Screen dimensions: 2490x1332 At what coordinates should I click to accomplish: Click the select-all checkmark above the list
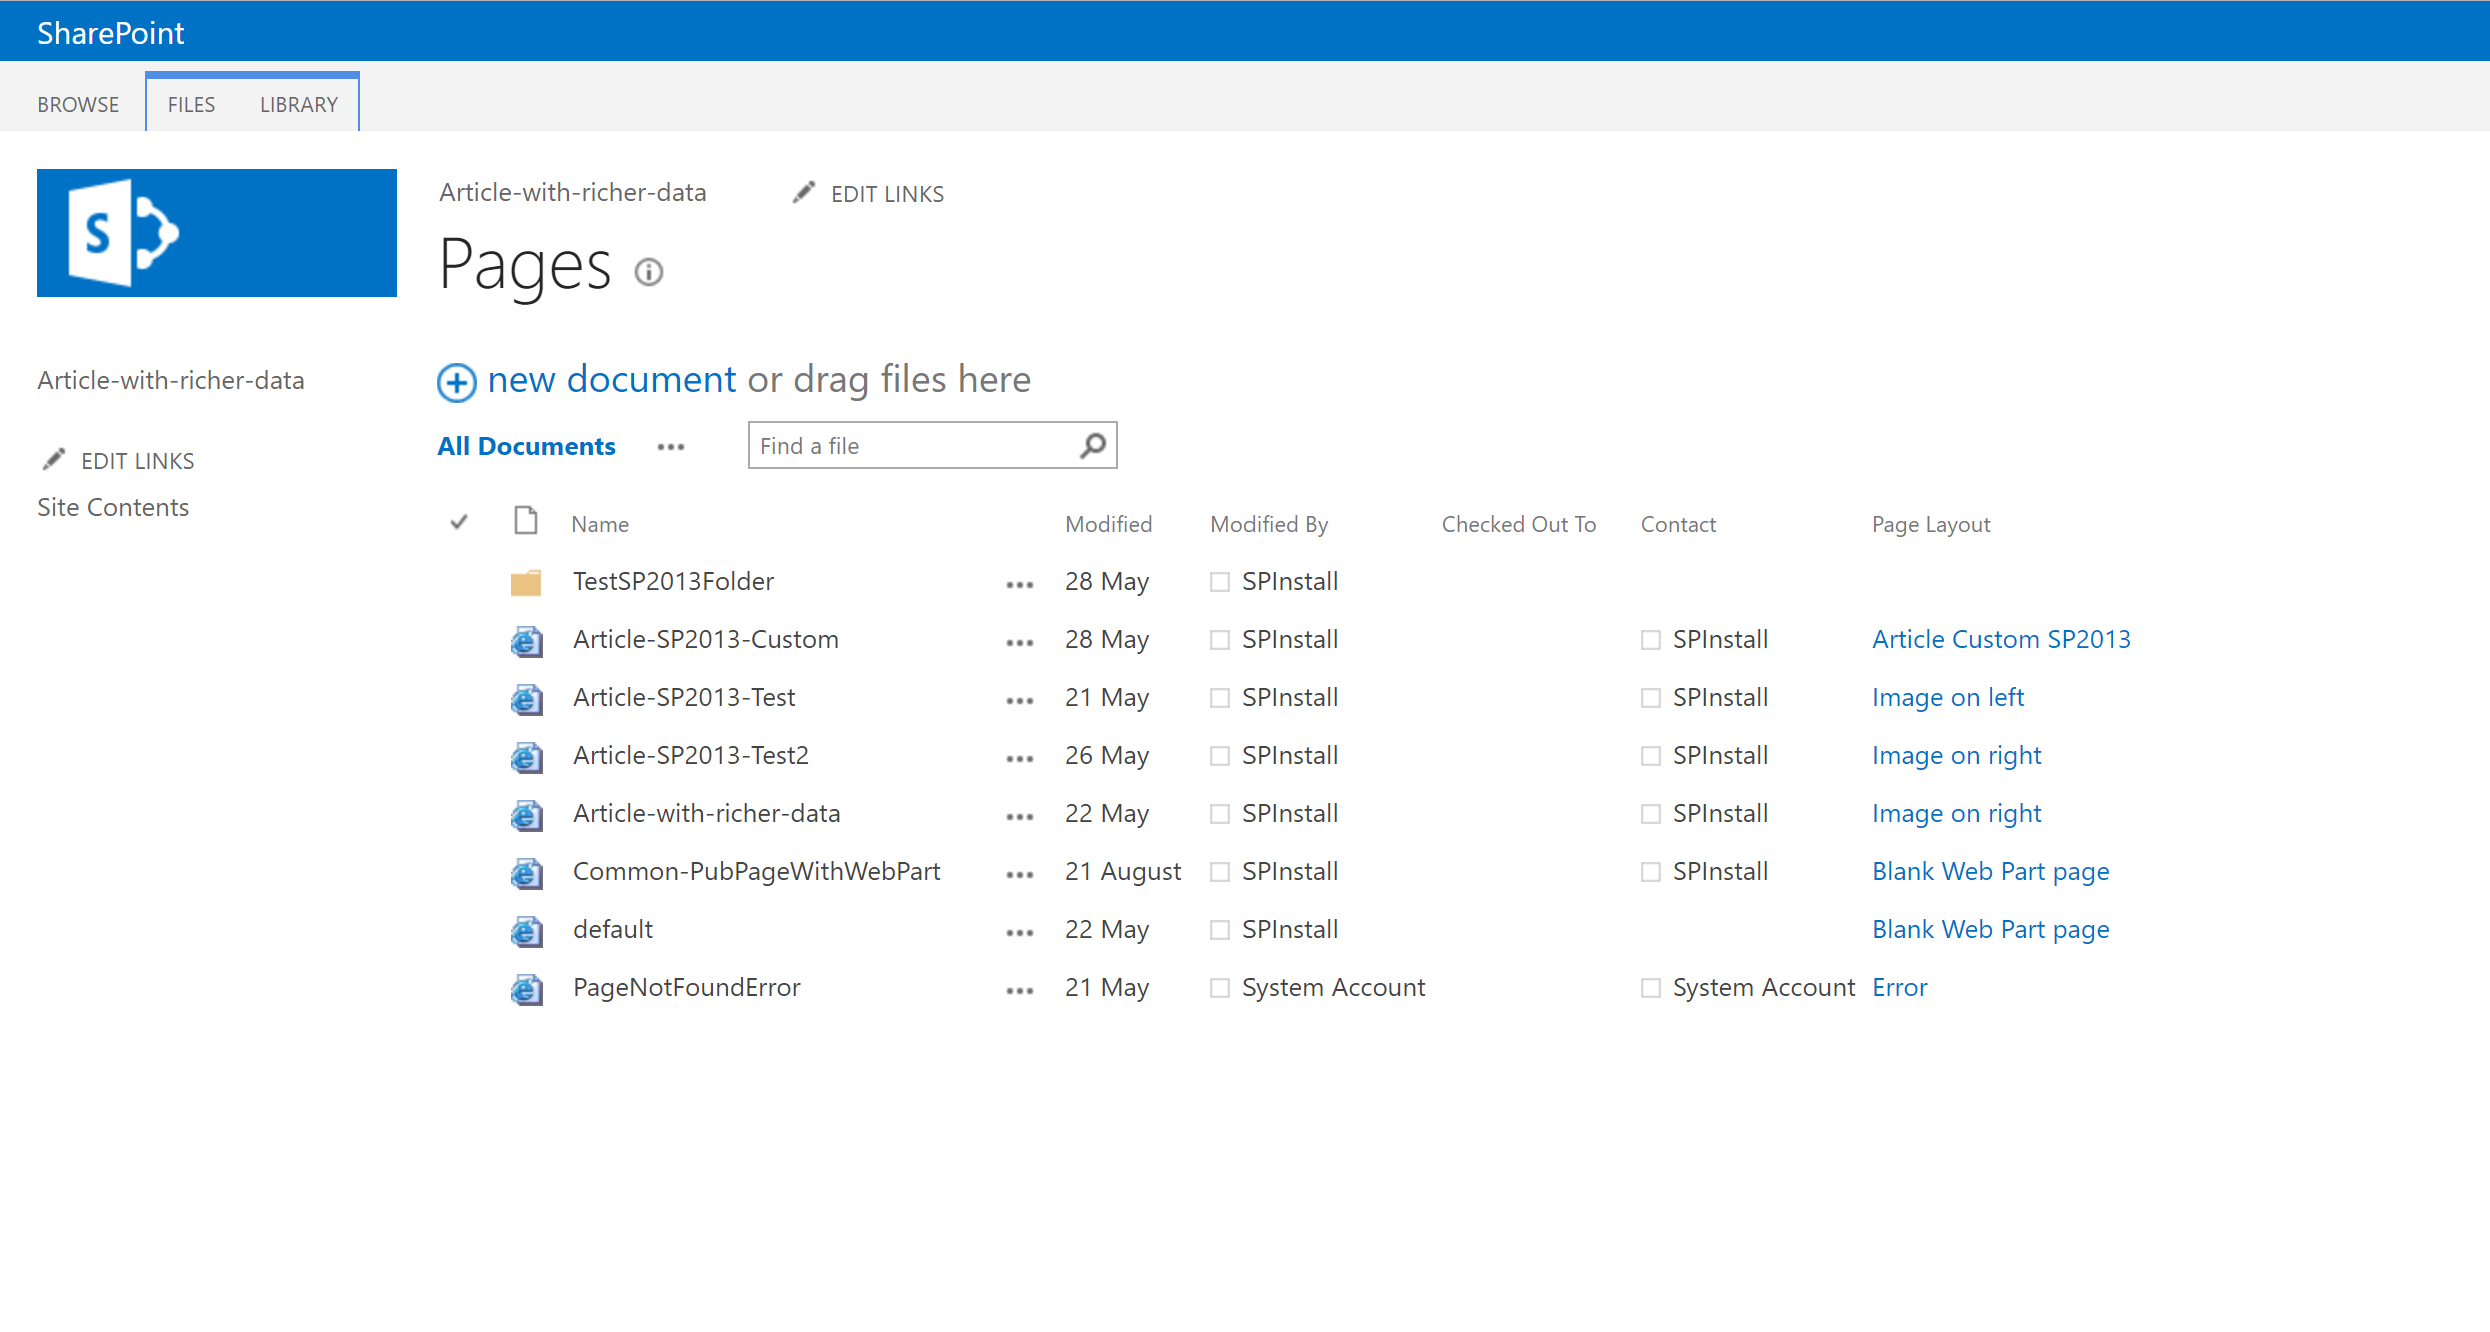pos(458,521)
